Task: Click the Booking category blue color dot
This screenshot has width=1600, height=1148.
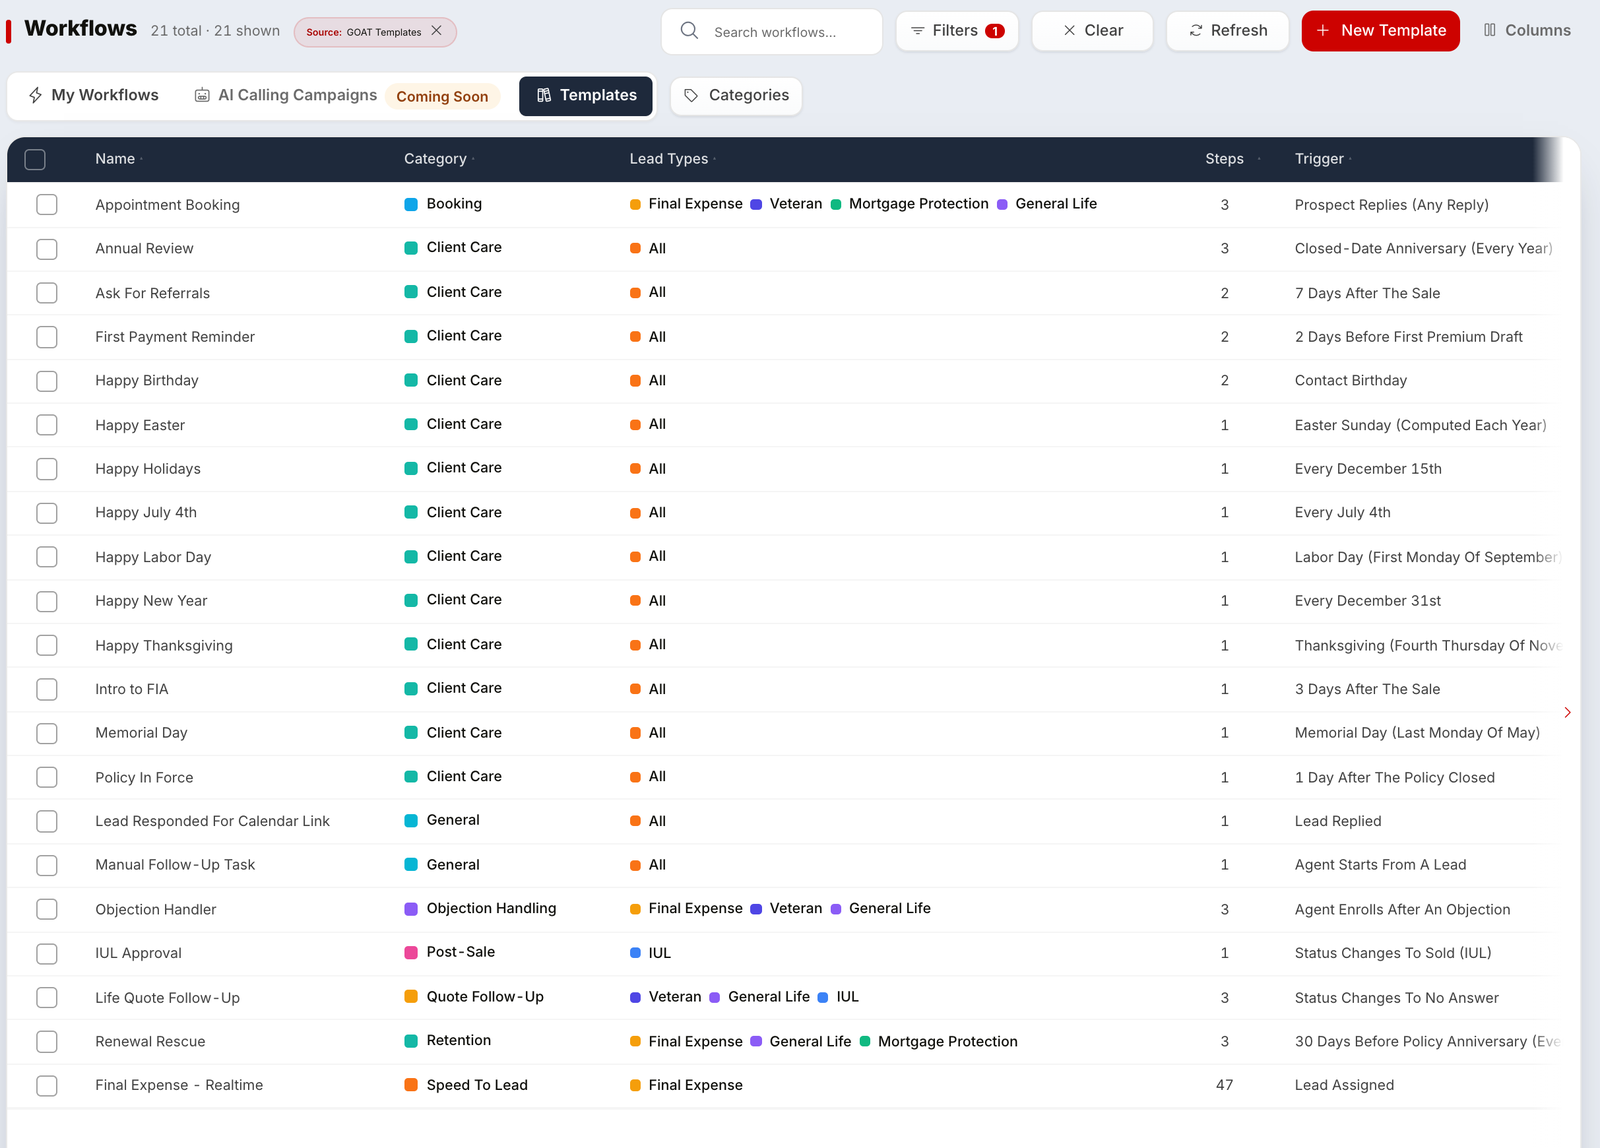Action: (x=411, y=205)
